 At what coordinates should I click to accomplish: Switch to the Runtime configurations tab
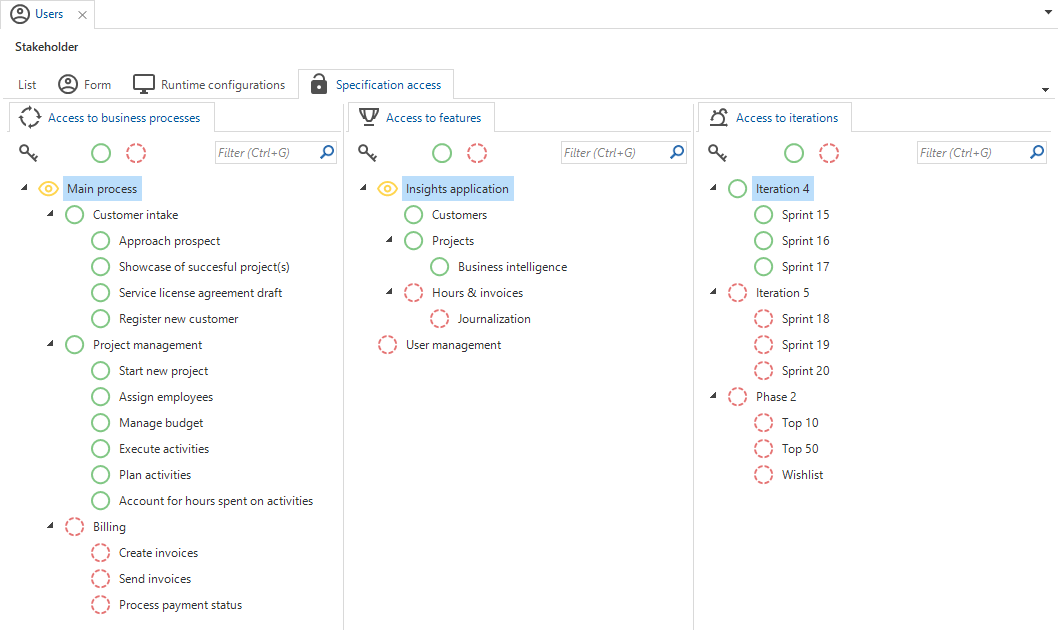(x=222, y=85)
